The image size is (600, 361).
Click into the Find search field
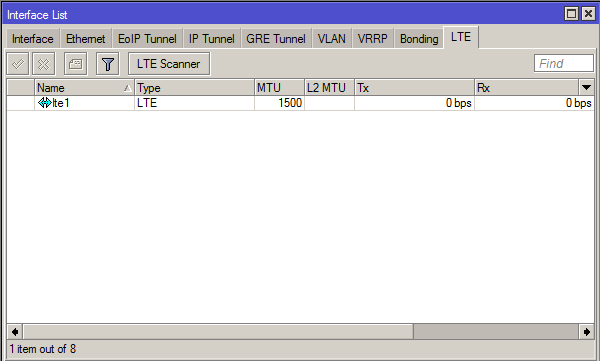coord(564,63)
